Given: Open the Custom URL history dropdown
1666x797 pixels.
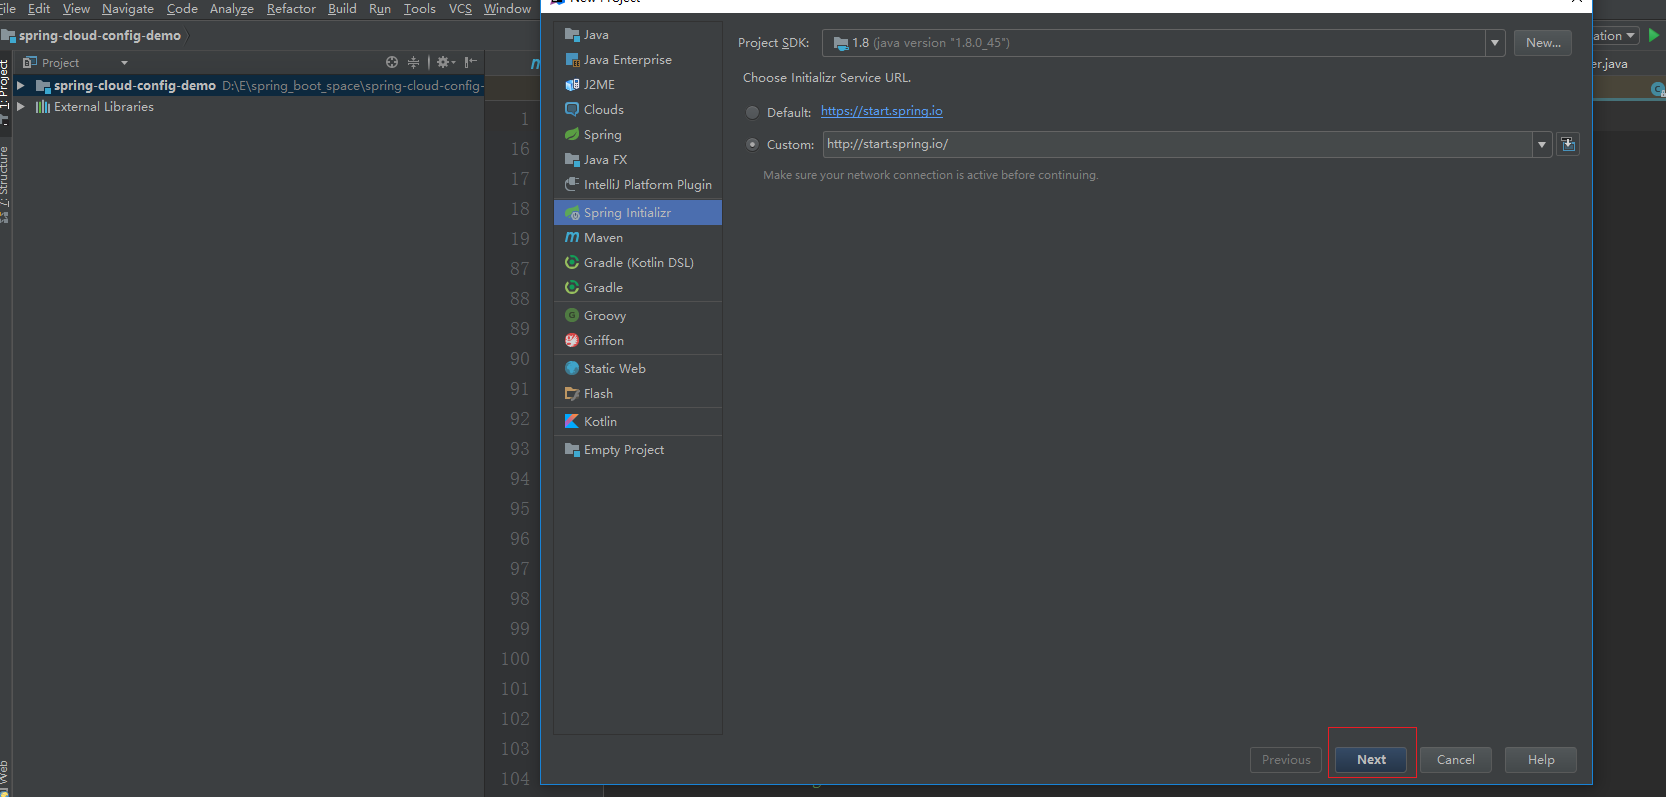Looking at the screenshot, I should pos(1542,144).
